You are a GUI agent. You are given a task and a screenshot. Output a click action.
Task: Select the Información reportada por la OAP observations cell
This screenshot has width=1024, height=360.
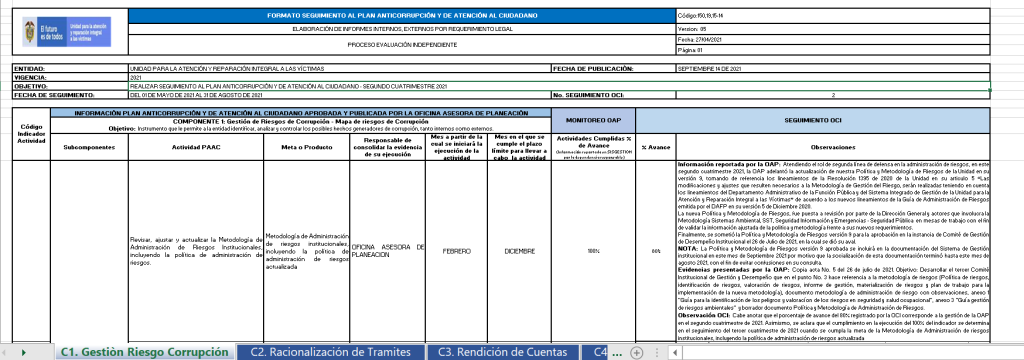833,252
